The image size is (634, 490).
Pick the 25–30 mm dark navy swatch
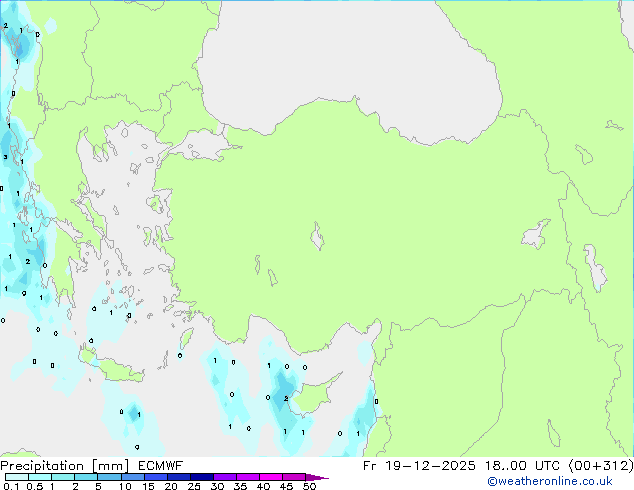[201, 477]
